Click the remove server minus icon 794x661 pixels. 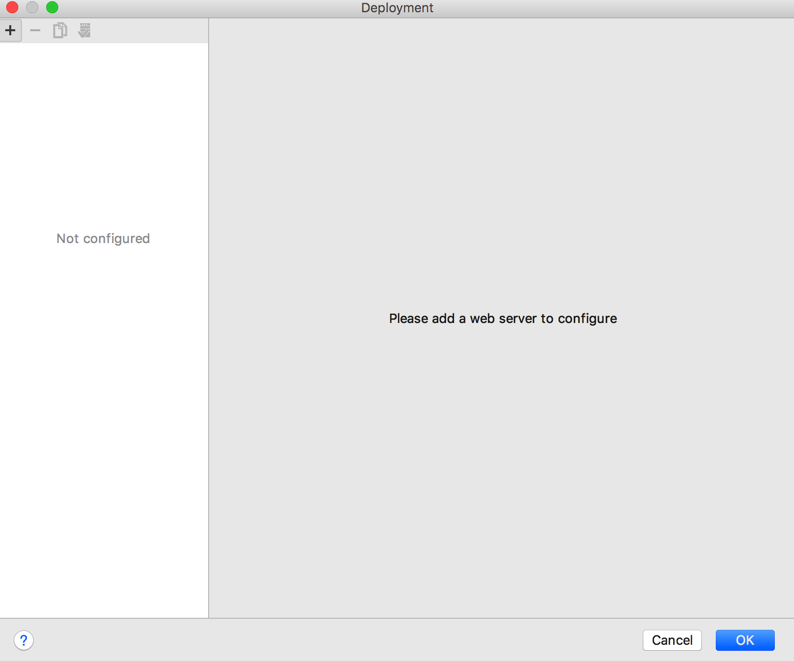pyautogui.click(x=35, y=30)
